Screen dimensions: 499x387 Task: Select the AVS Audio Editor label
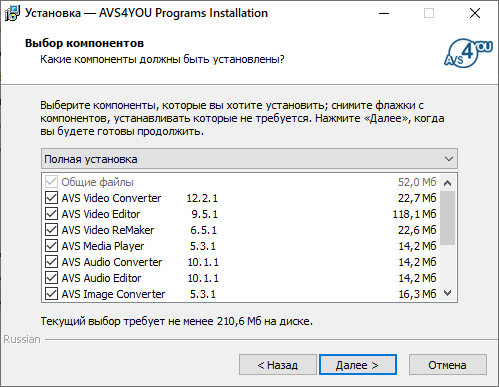pyautogui.click(x=101, y=278)
